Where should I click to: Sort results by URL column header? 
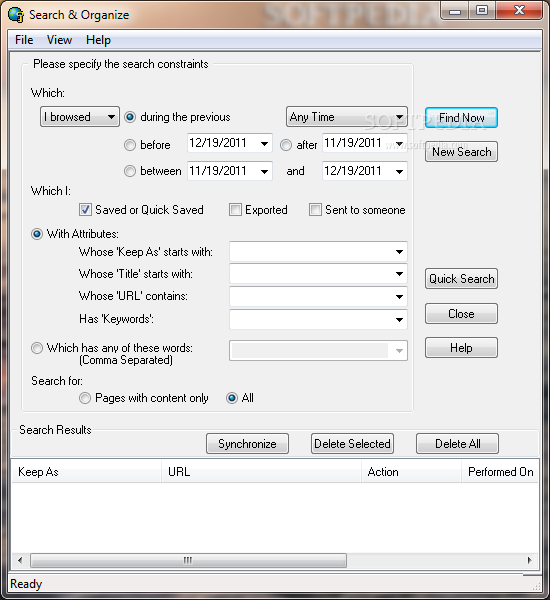point(261,472)
